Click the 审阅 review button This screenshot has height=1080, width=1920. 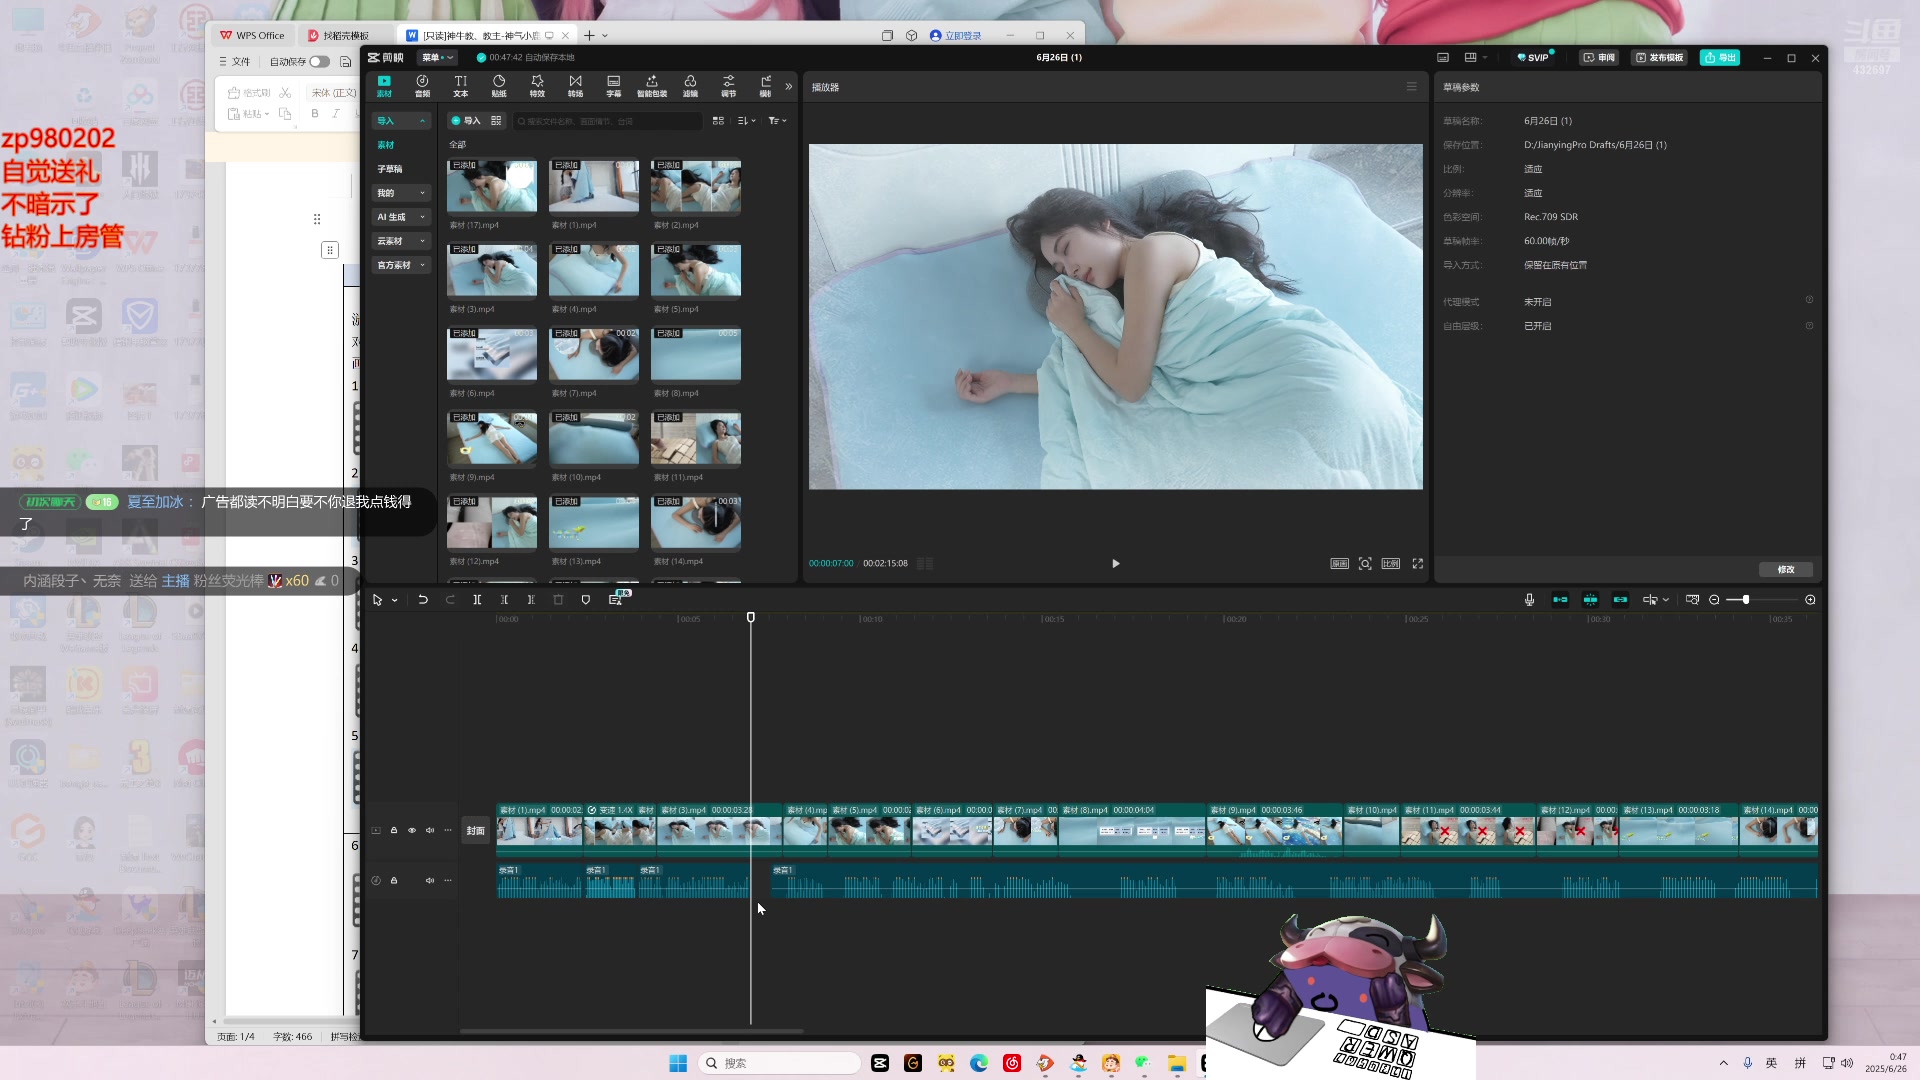coord(1599,58)
